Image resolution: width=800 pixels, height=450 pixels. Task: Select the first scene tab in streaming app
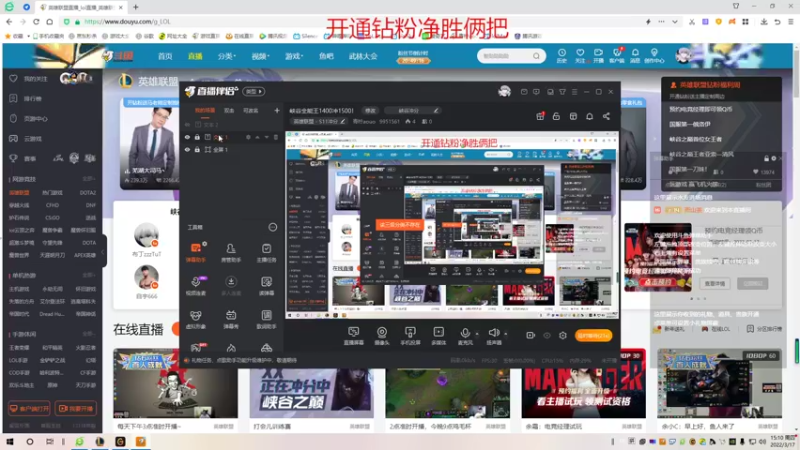(205, 110)
